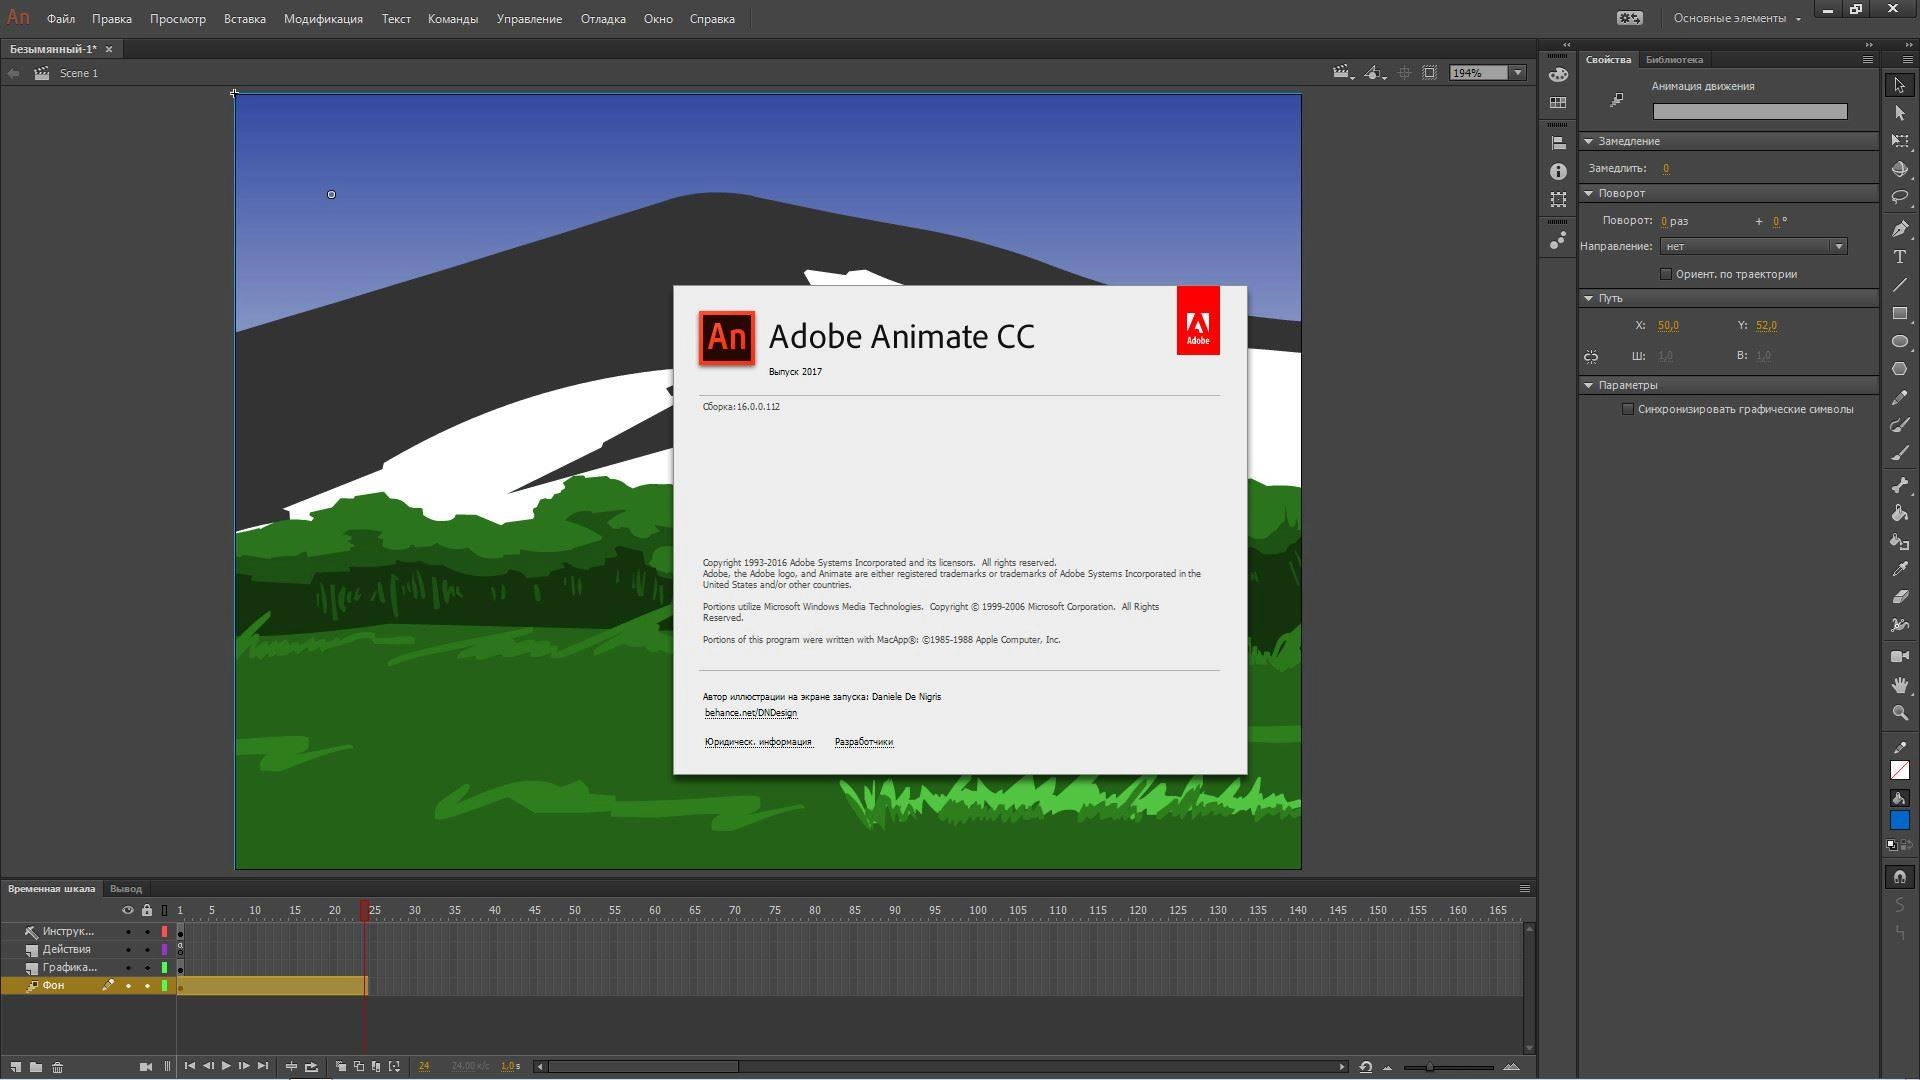Screen dimensions: 1920x1080
Task: Select the Rectangle tool
Action: pyautogui.click(x=1899, y=313)
